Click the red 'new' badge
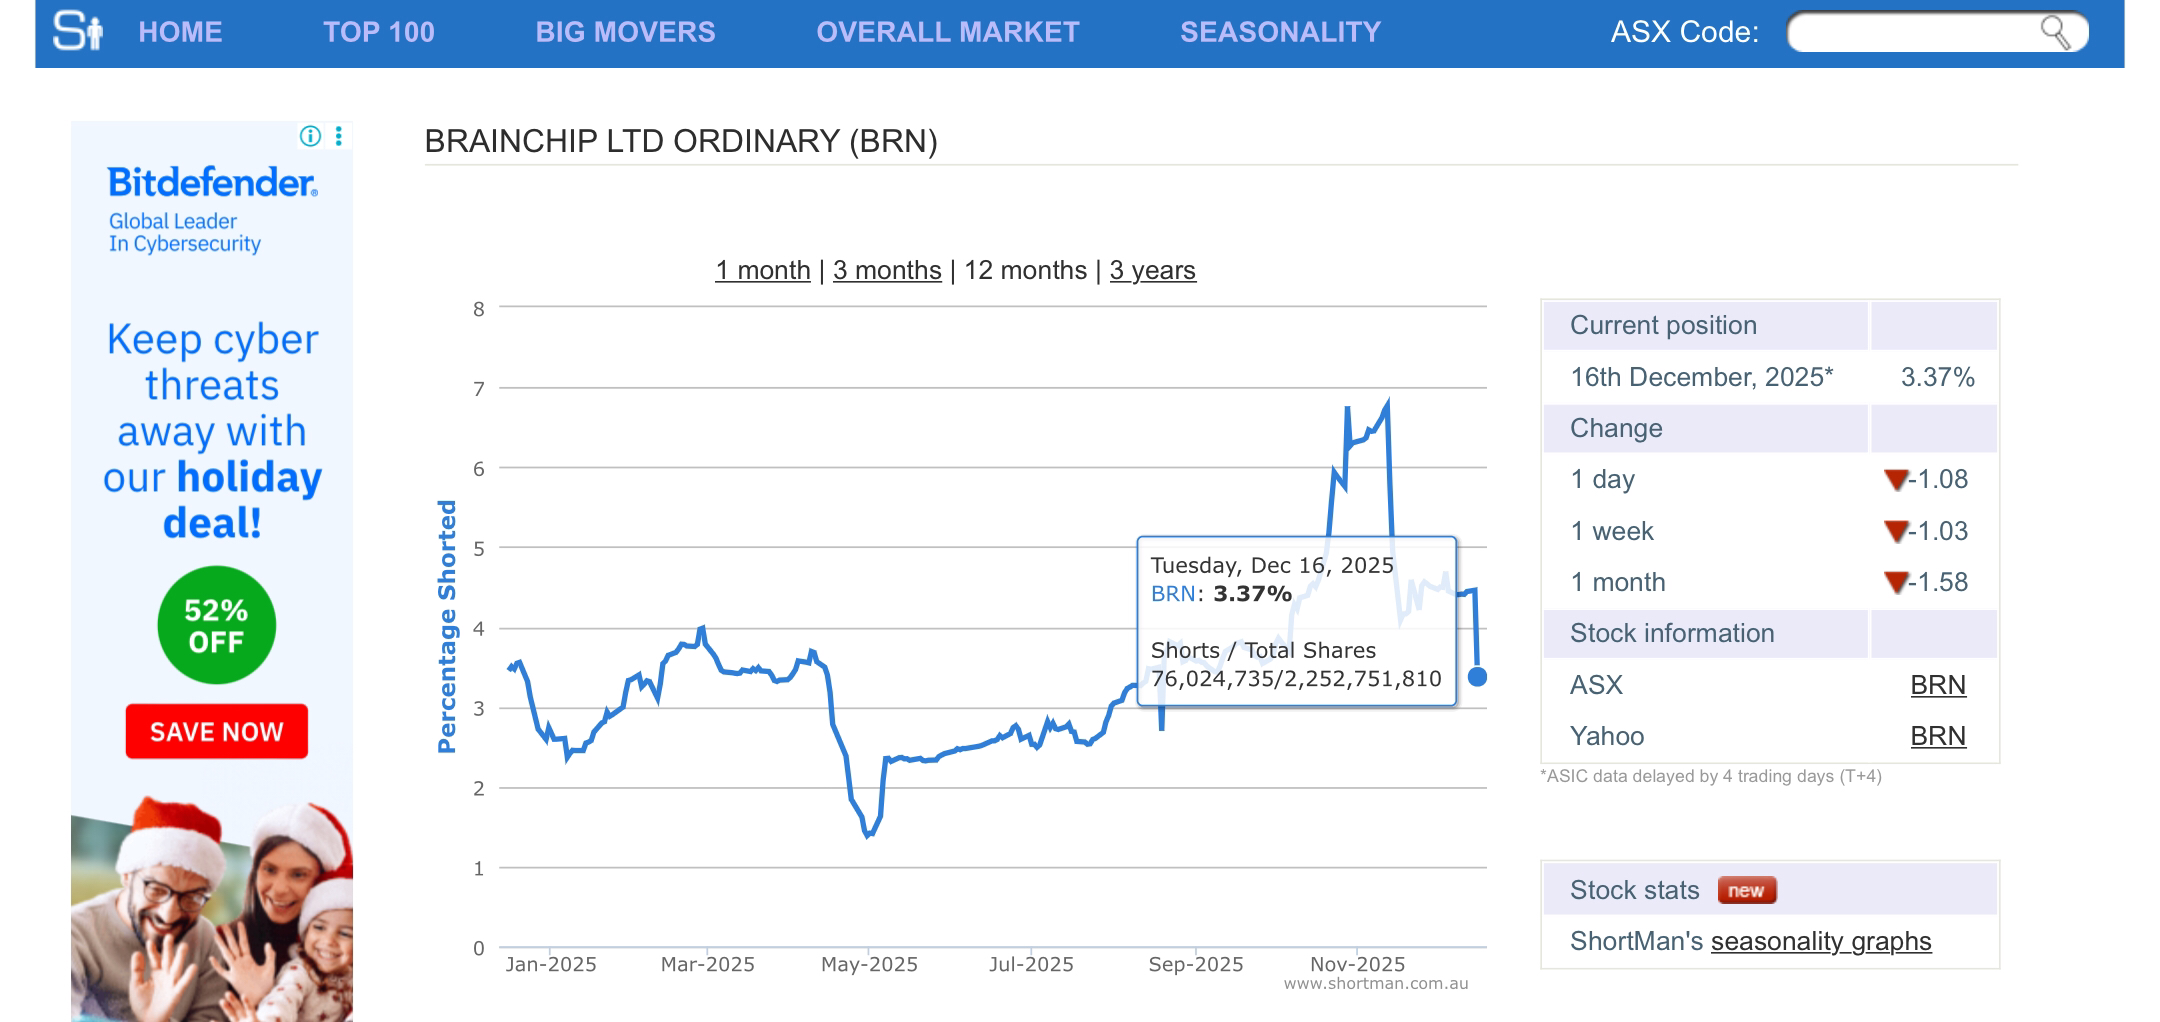This screenshot has height=1022, width=2160. point(1746,890)
